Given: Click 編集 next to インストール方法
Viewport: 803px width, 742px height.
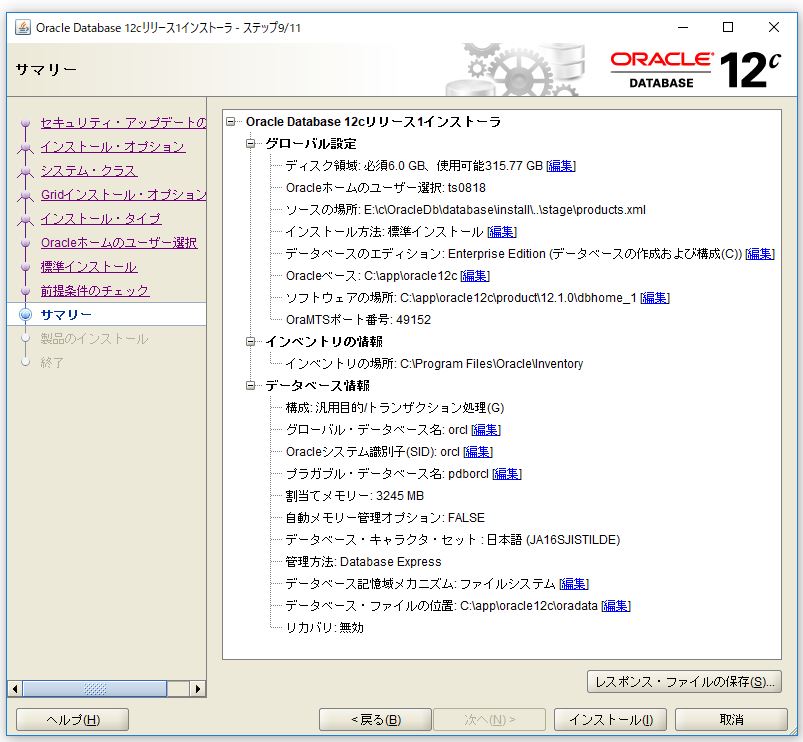Looking at the screenshot, I should [x=502, y=232].
